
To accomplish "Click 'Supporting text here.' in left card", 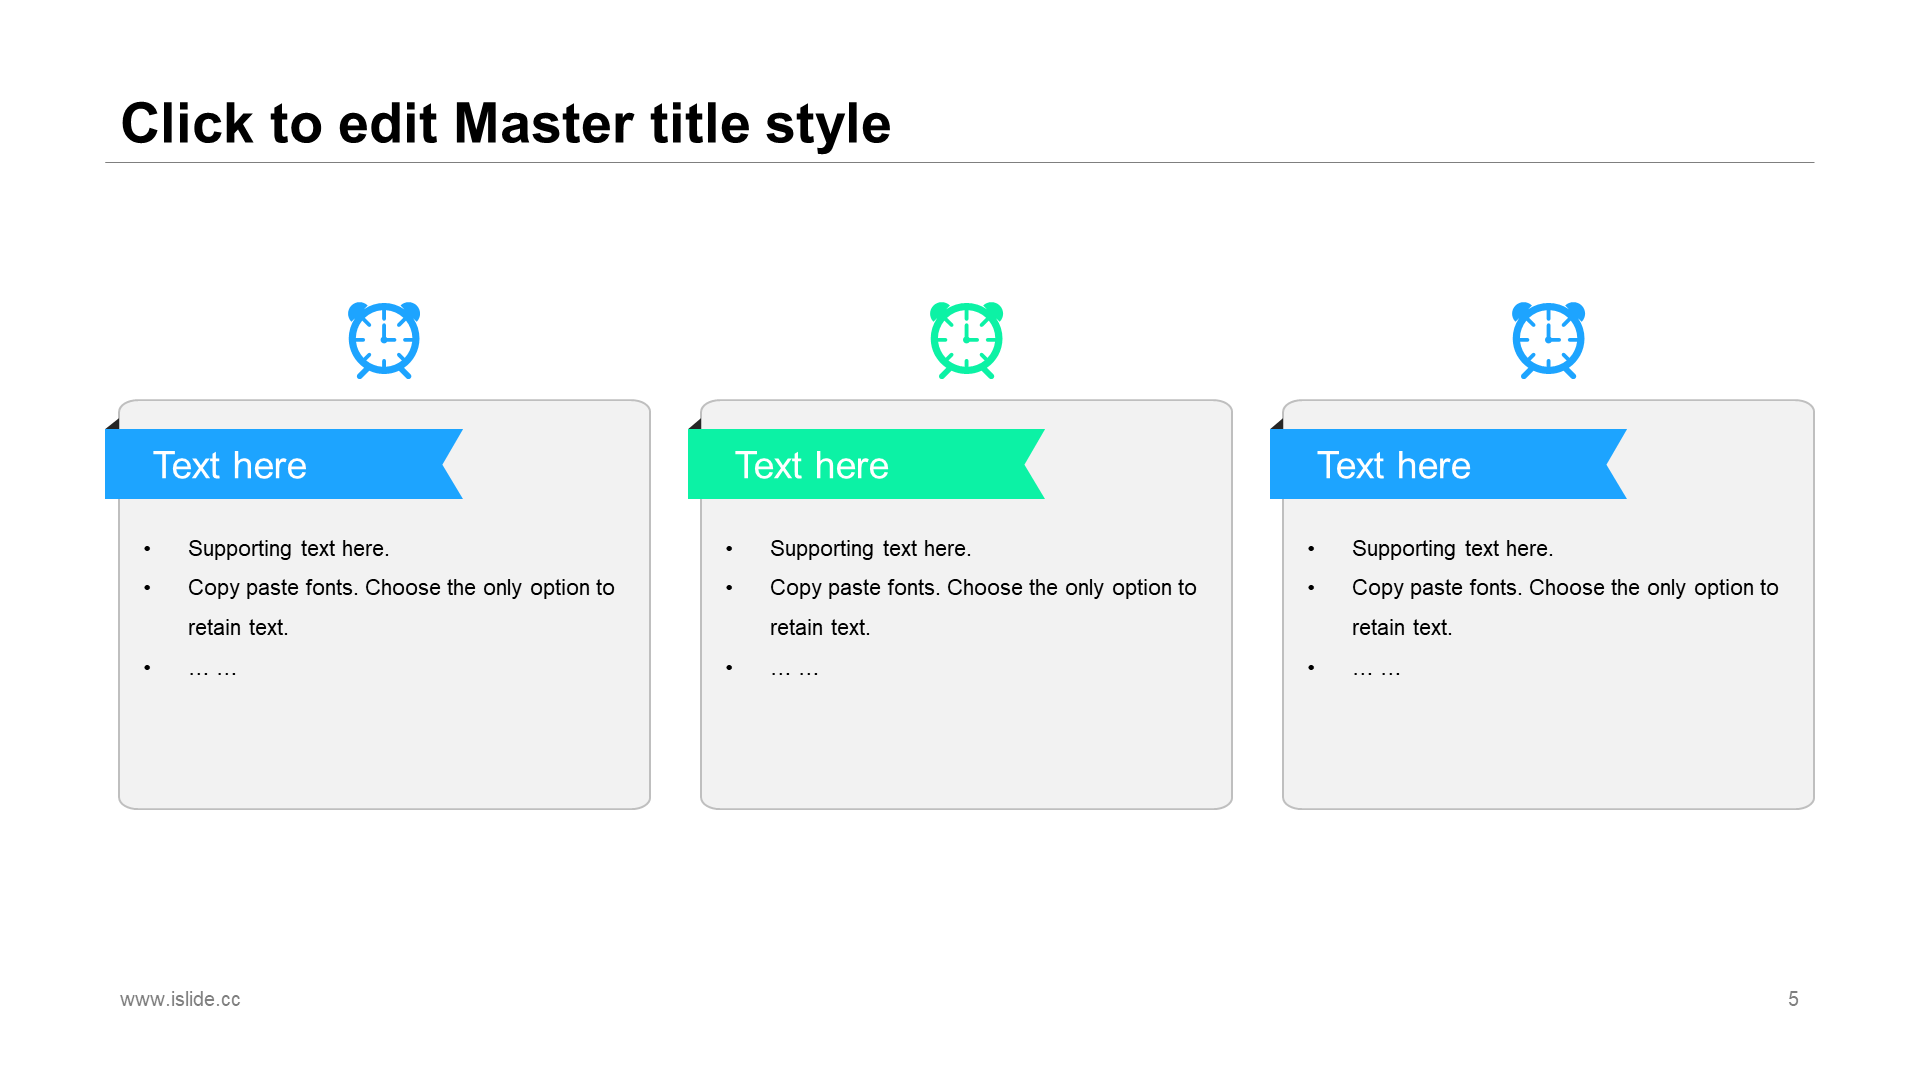I will click(289, 548).
